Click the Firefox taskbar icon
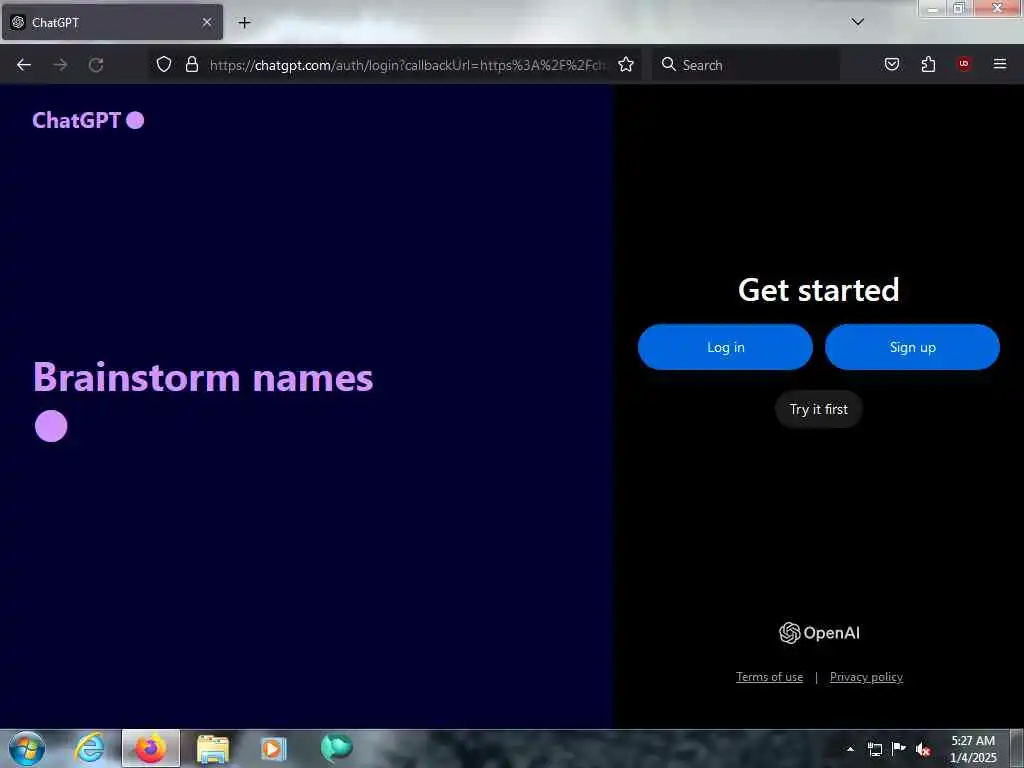 (x=151, y=748)
